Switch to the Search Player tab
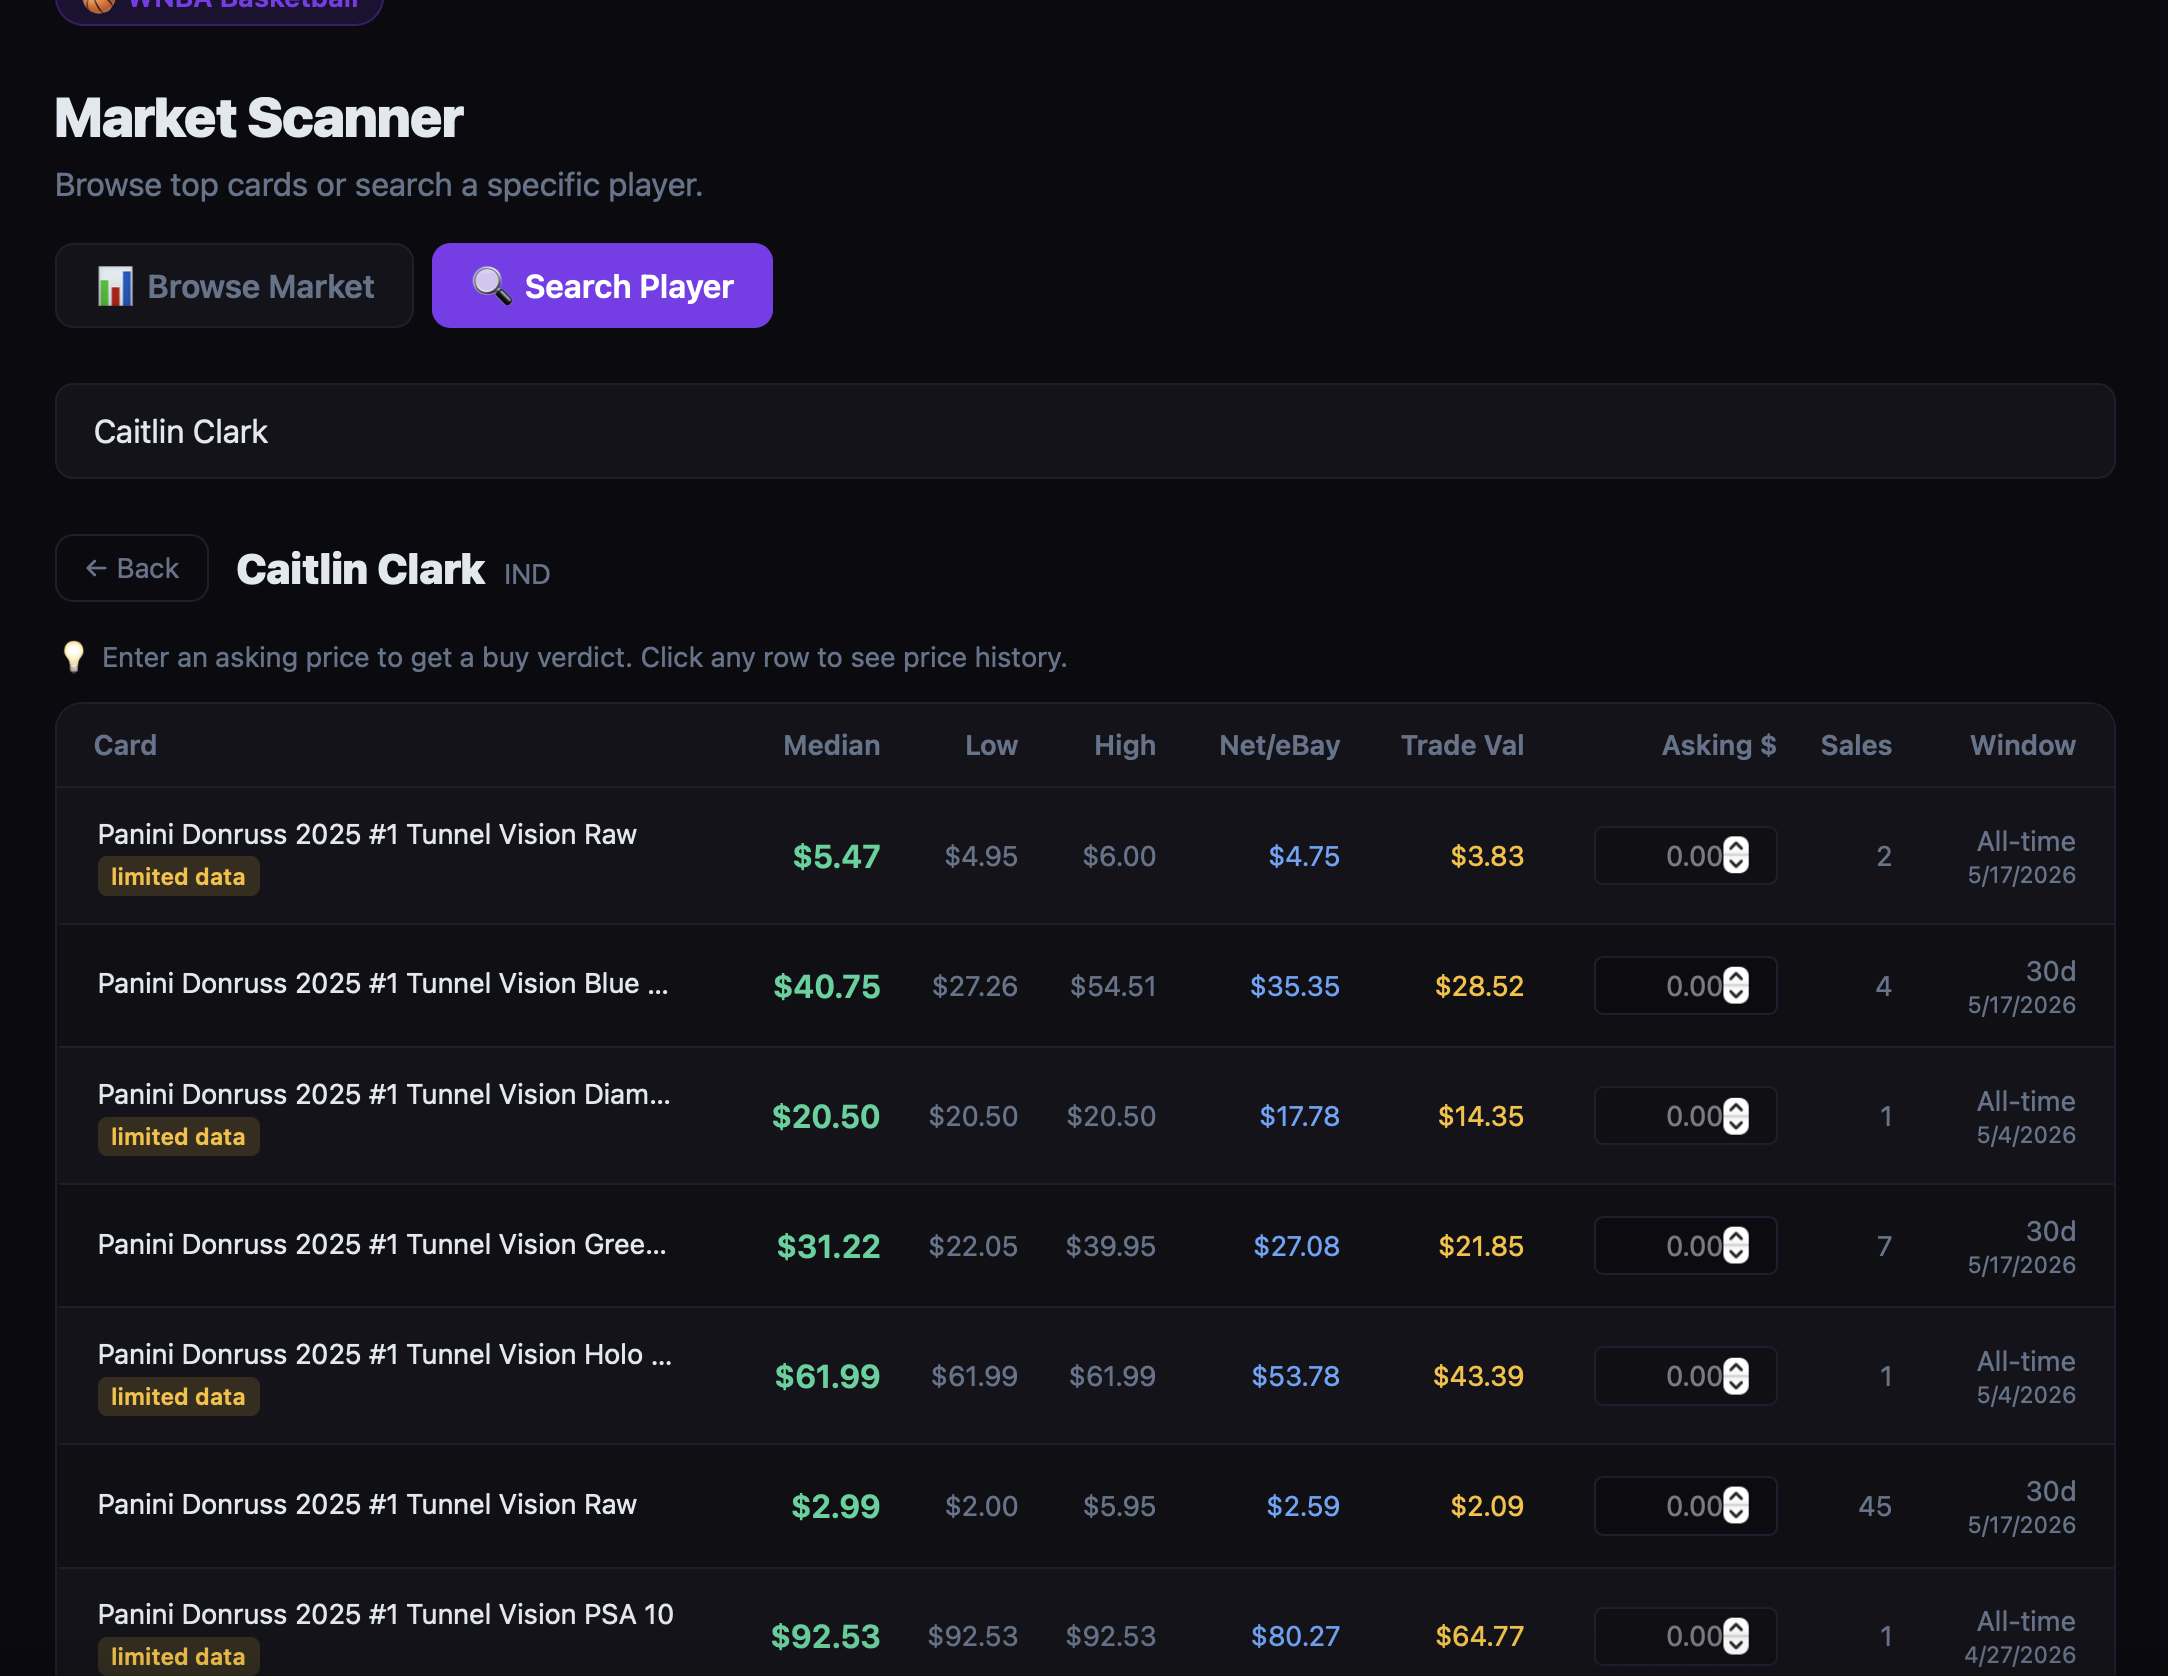Image resolution: width=2168 pixels, height=1676 pixels. pyautogui.click(x=602, y=286)
